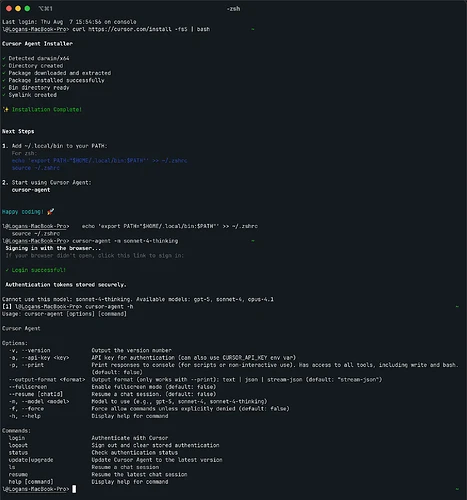Click the checkmark beside Symlink created
Viewport: 467px width, 500px height.
4,95
